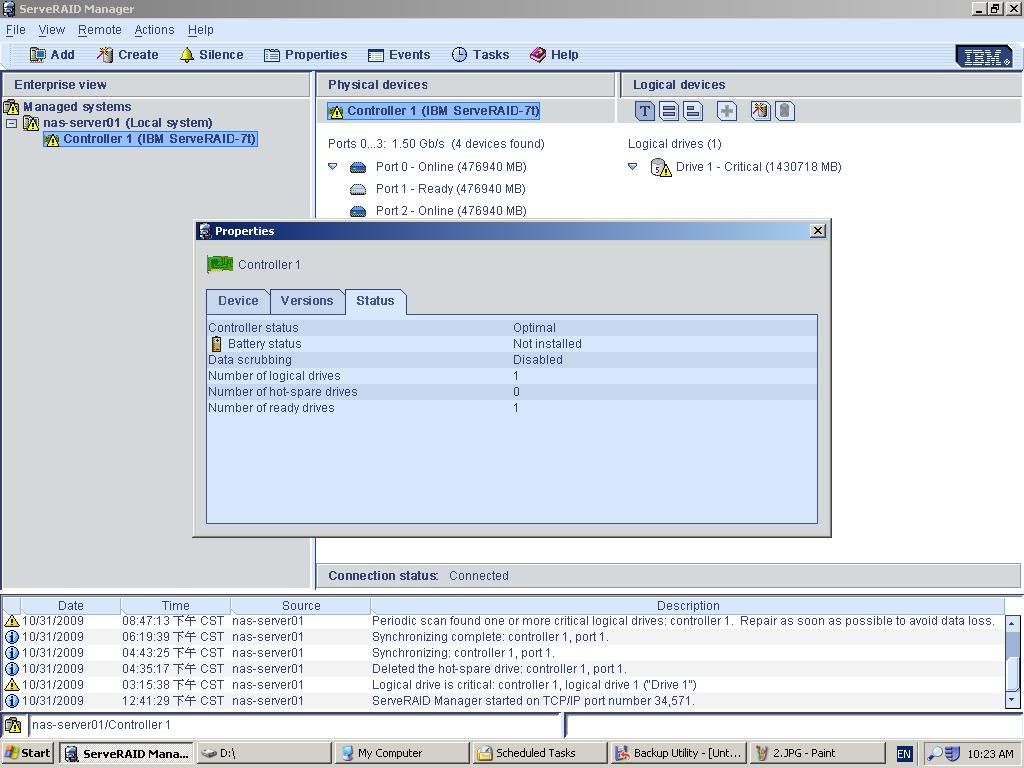Click the Data scrubbing Disabled value

[537, 360]
